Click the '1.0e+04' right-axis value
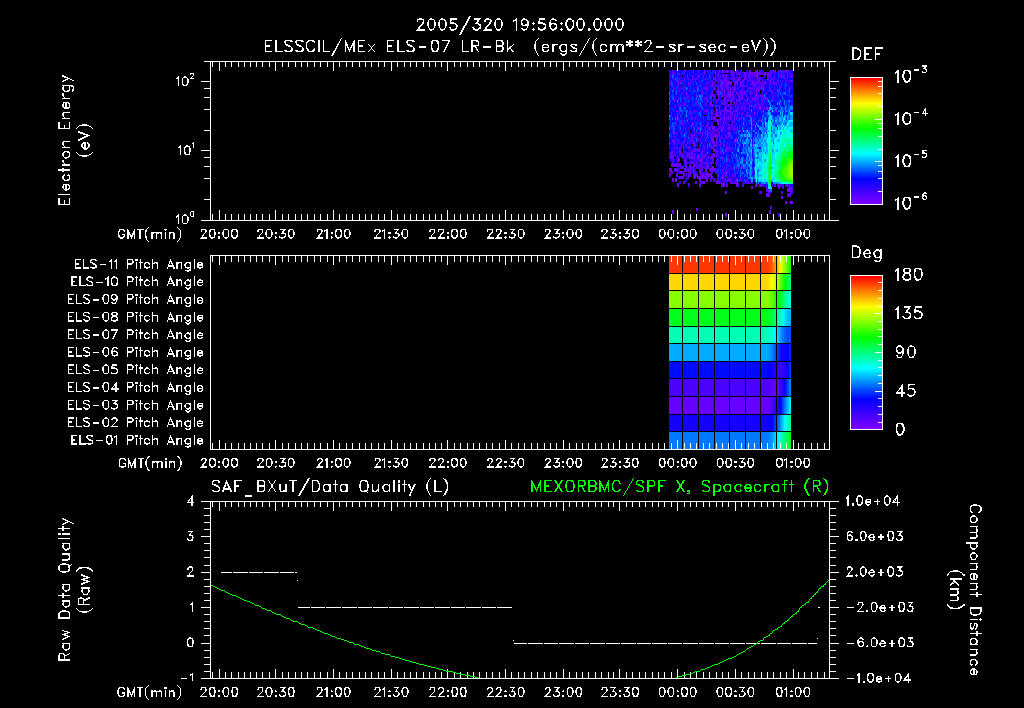The height and width of the screenshot is (708, 1024). tap(872, 501)
